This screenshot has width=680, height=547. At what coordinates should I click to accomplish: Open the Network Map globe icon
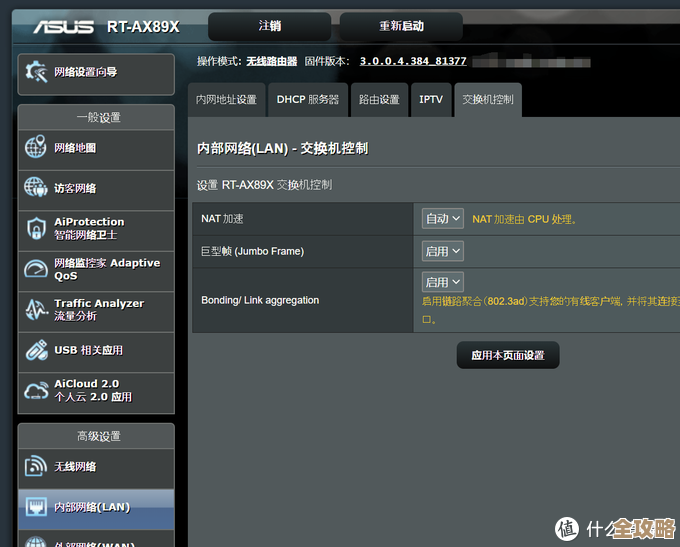[36, 148]
